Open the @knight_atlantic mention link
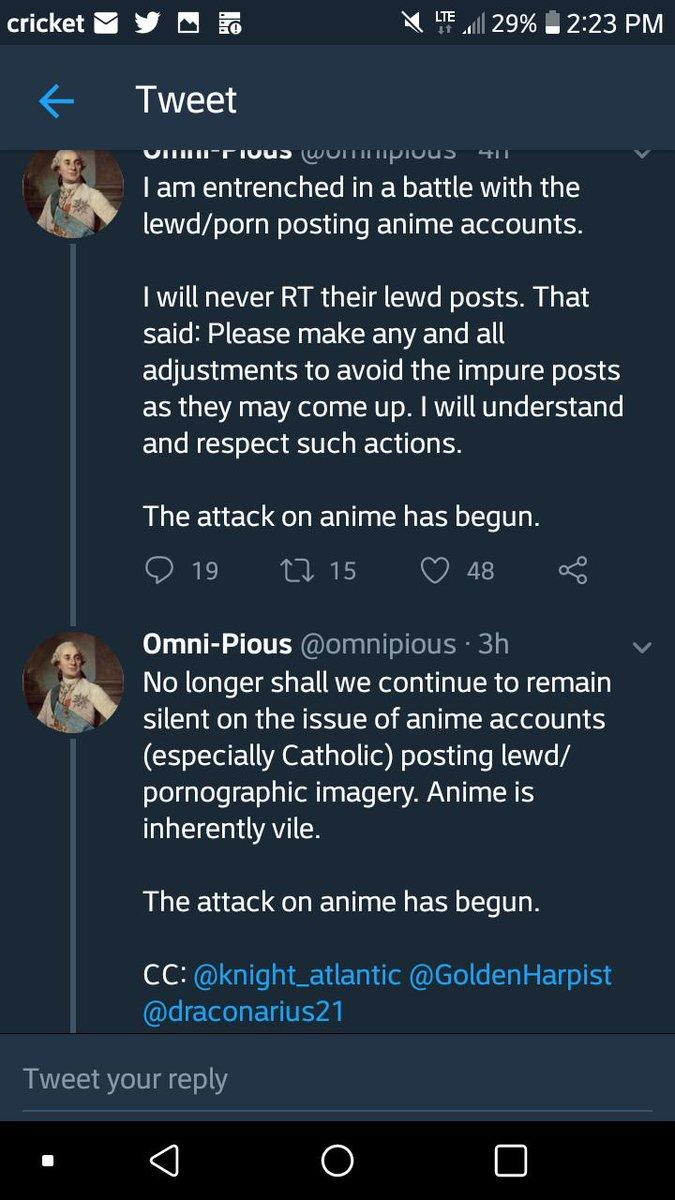 pyautogui.click(x=297, y=973)
